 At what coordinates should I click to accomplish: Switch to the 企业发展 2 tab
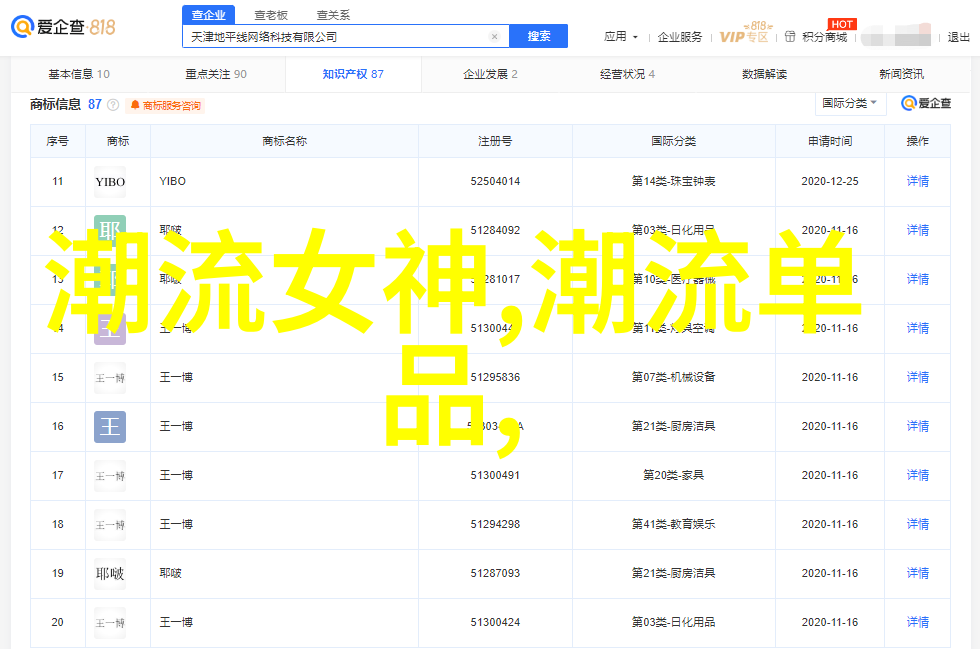click(490, 74)
